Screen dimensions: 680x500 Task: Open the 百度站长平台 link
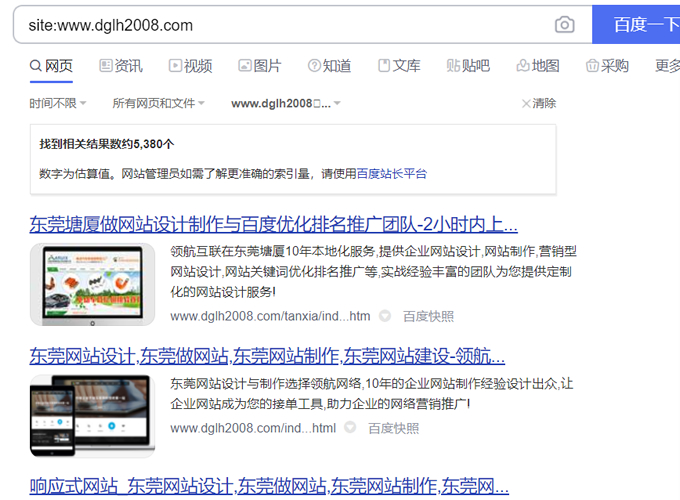pyautogui.click(x=392, y=174)
